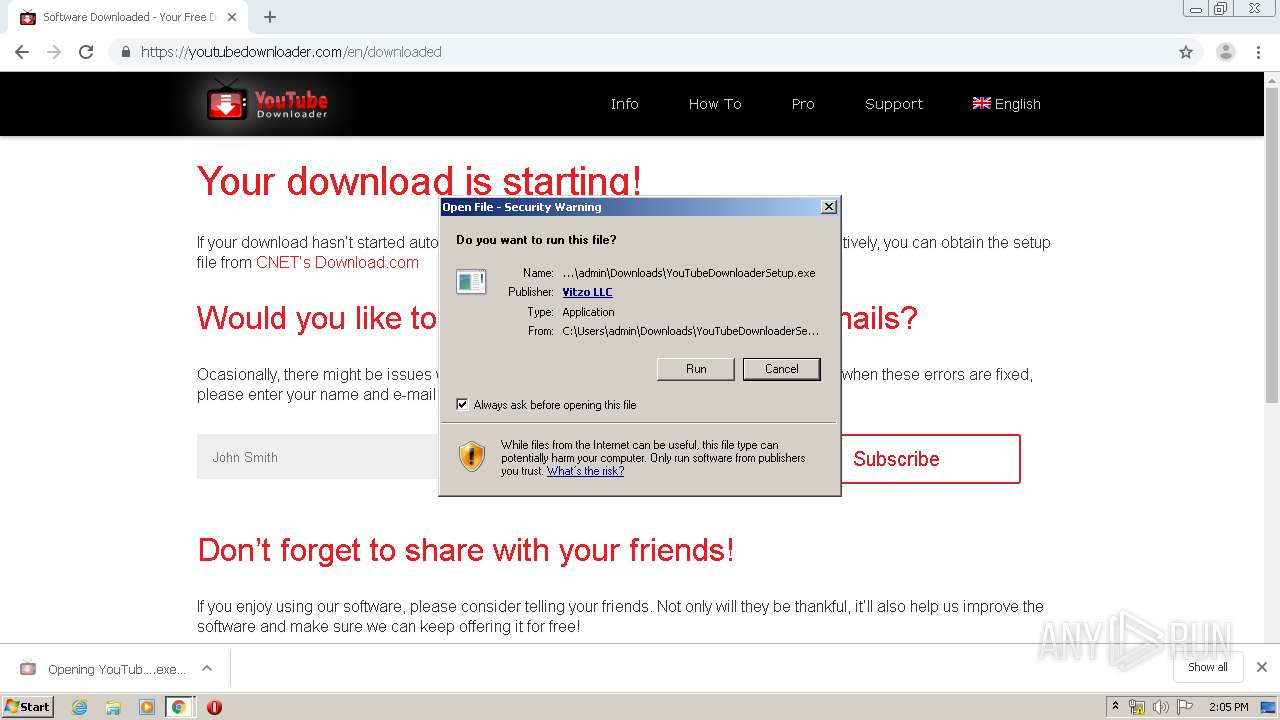Open Chrome three-dot menu
This screenshot has height=720, width=1280.
pyautogui.click(x=1259, y=52)
